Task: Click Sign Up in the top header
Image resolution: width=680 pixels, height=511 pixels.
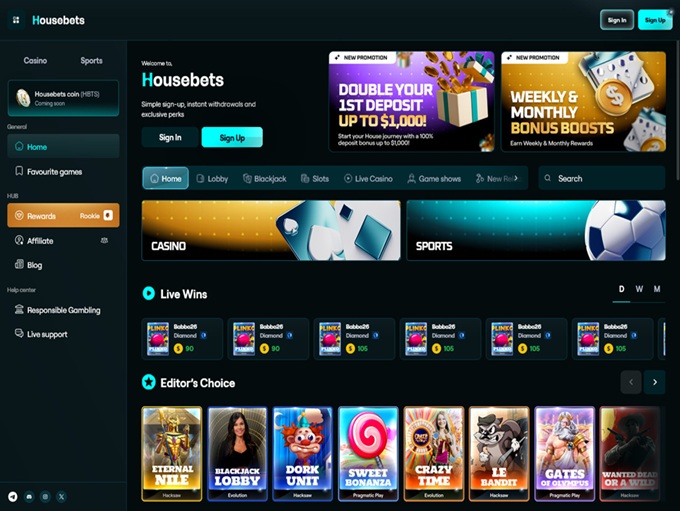Action: [655, 20]
